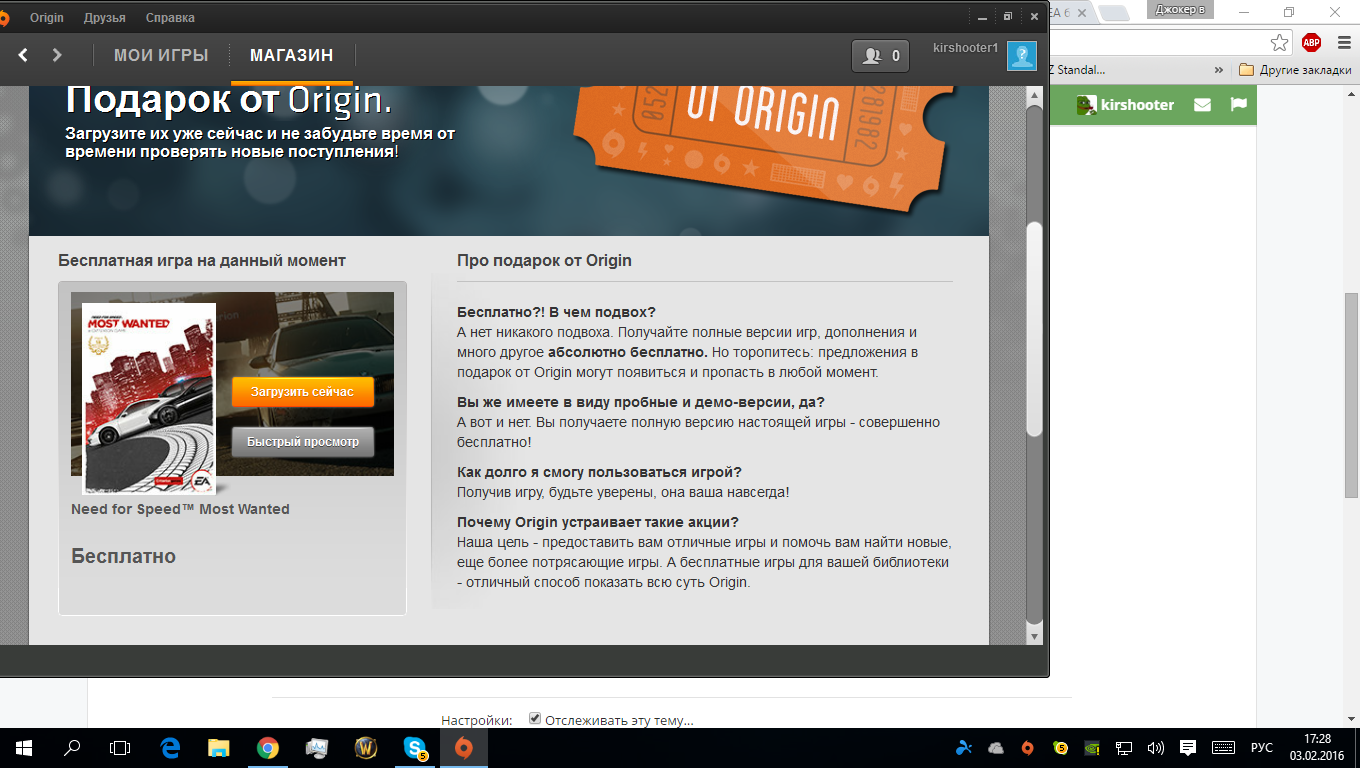Click the kirshooter1 username in Origin

pyautogui.click(x=965, y=48)
